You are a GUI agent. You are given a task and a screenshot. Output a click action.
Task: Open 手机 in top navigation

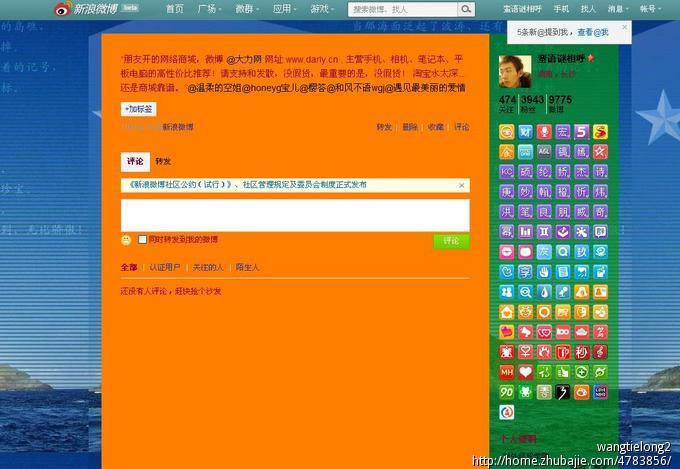(561, 9)
